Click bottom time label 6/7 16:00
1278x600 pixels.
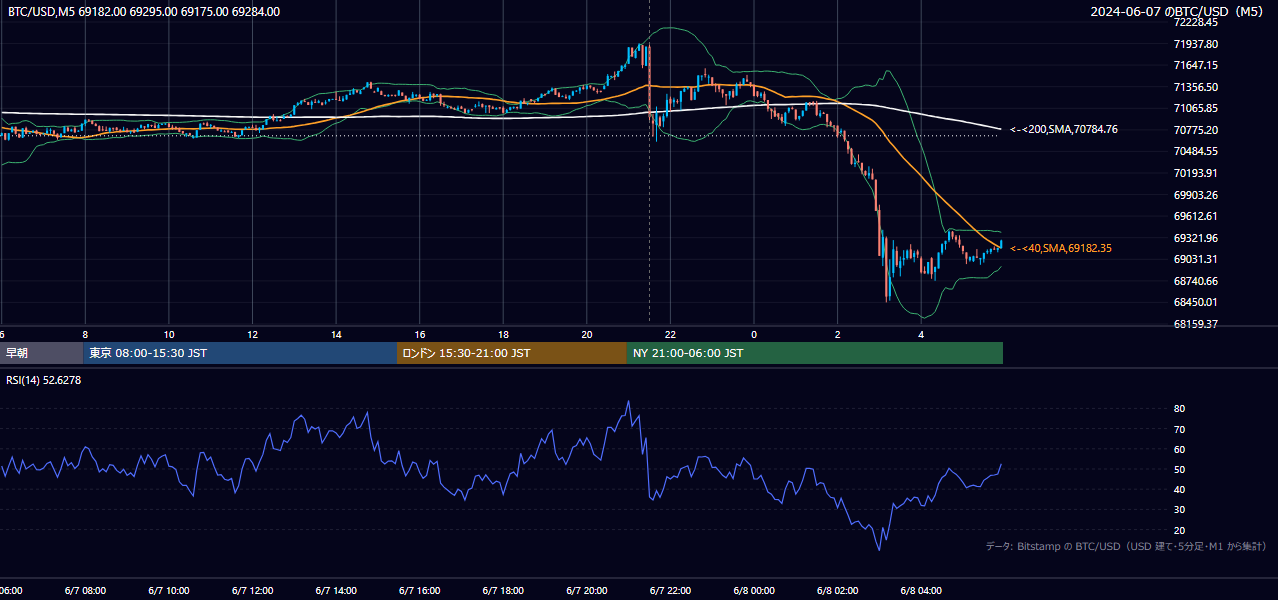pos(420,591)
